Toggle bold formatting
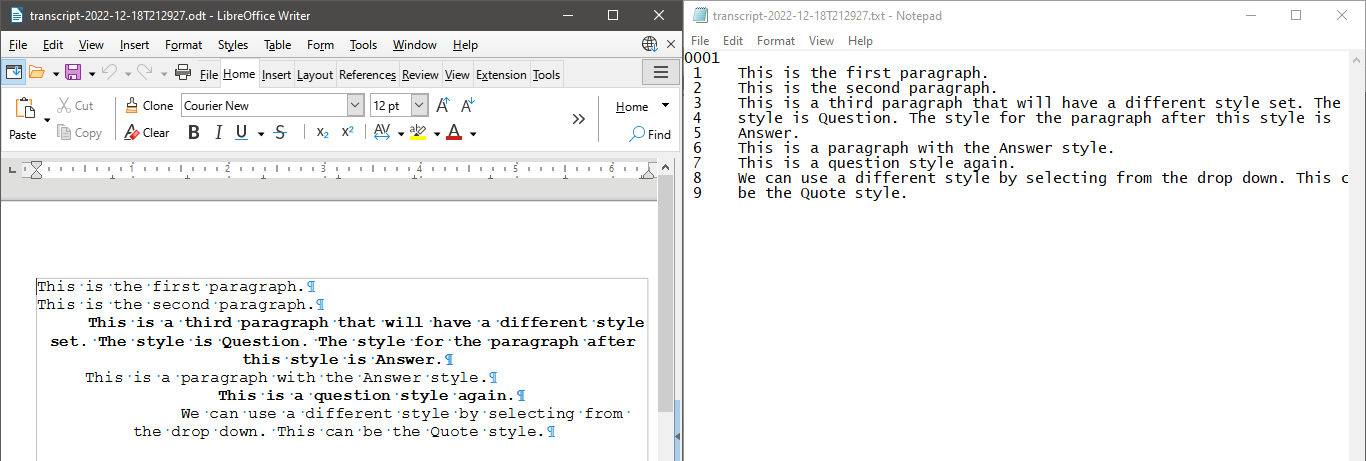This screenshot has height=461, width=1366. pos(194,133)
